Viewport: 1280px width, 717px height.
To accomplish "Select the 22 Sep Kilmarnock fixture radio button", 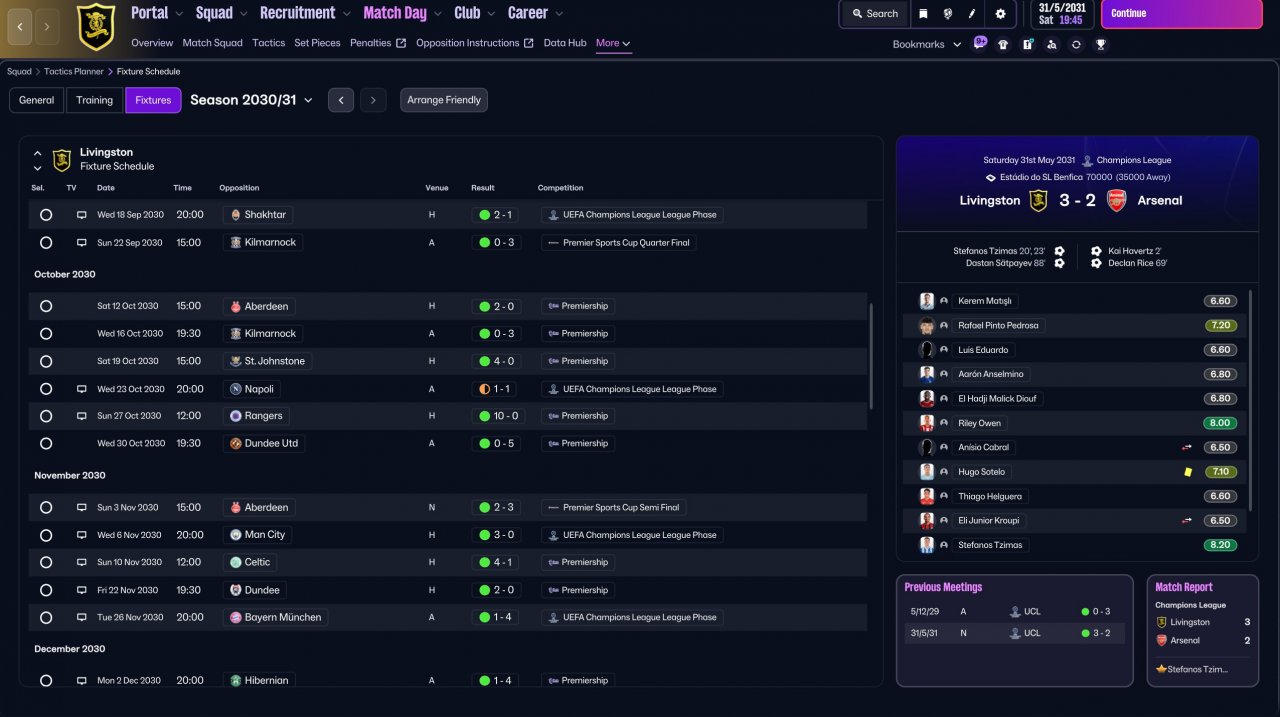I will tap(46, 242).
